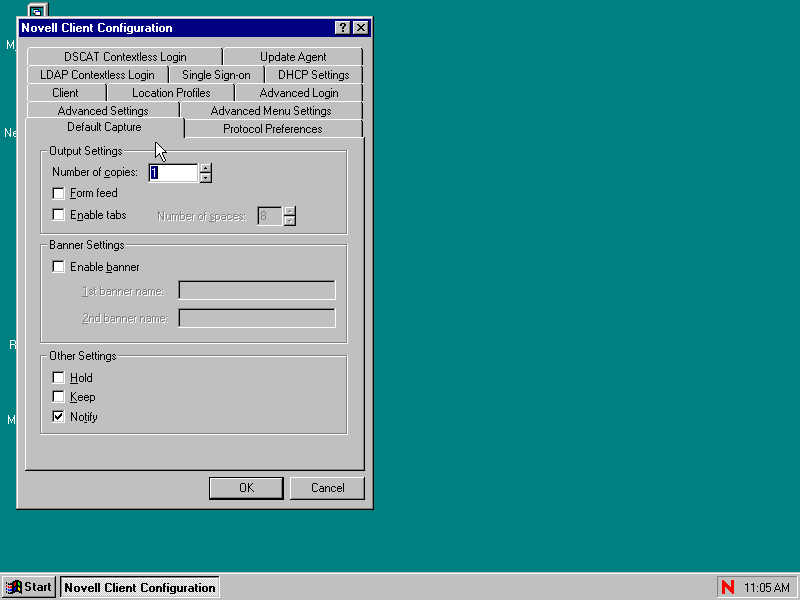Toggle the Keep checkbox
This screenshot has width=800, height=600.
[59, 396]
